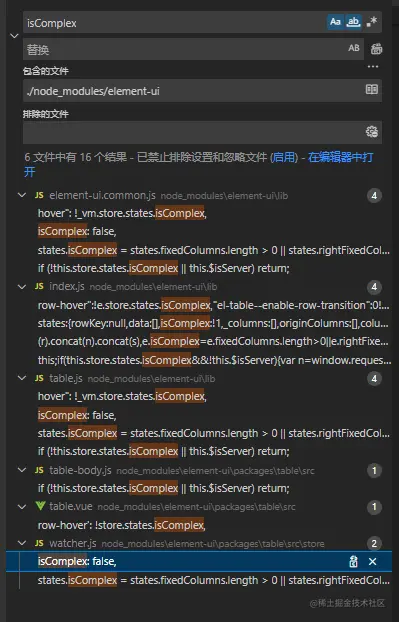
Task: Focus the 替换 replace input
Action: click(184, 49)
